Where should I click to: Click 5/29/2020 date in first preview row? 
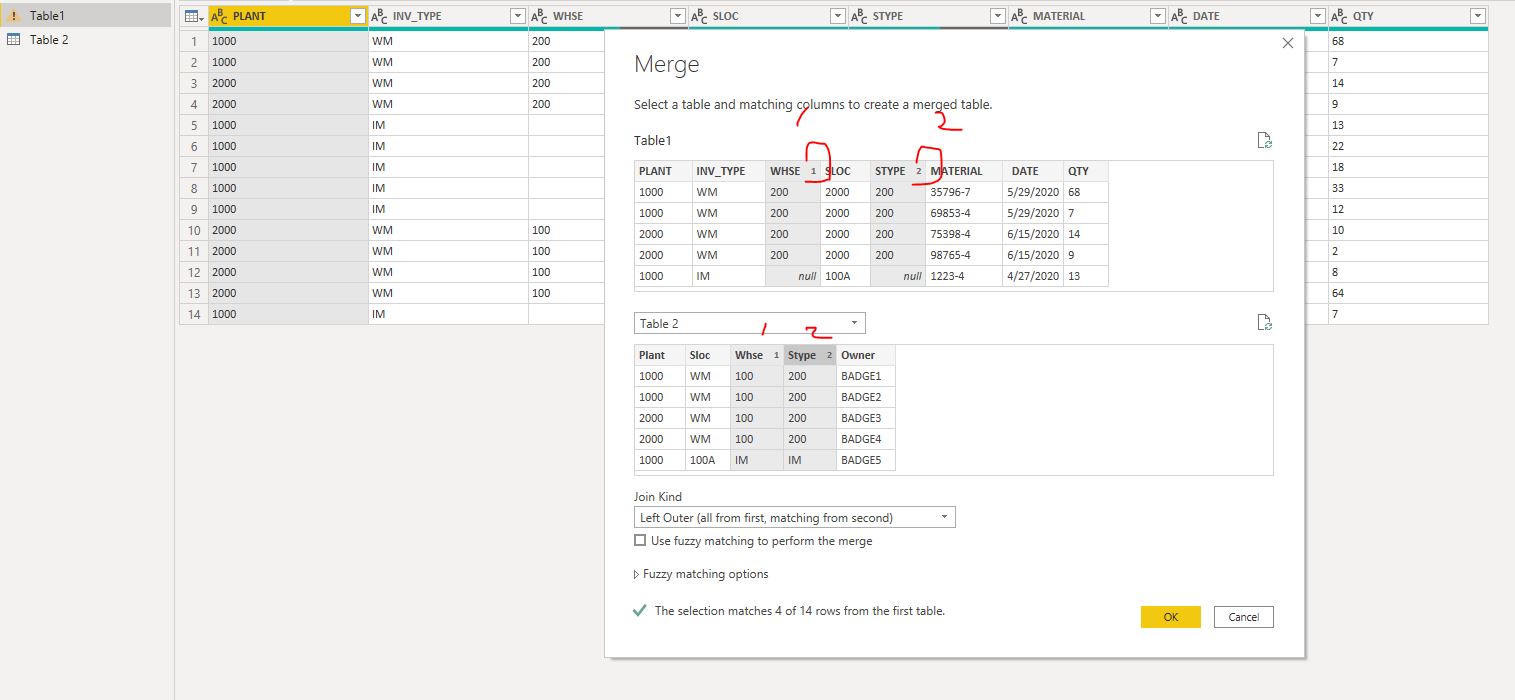click(1033, 192)
